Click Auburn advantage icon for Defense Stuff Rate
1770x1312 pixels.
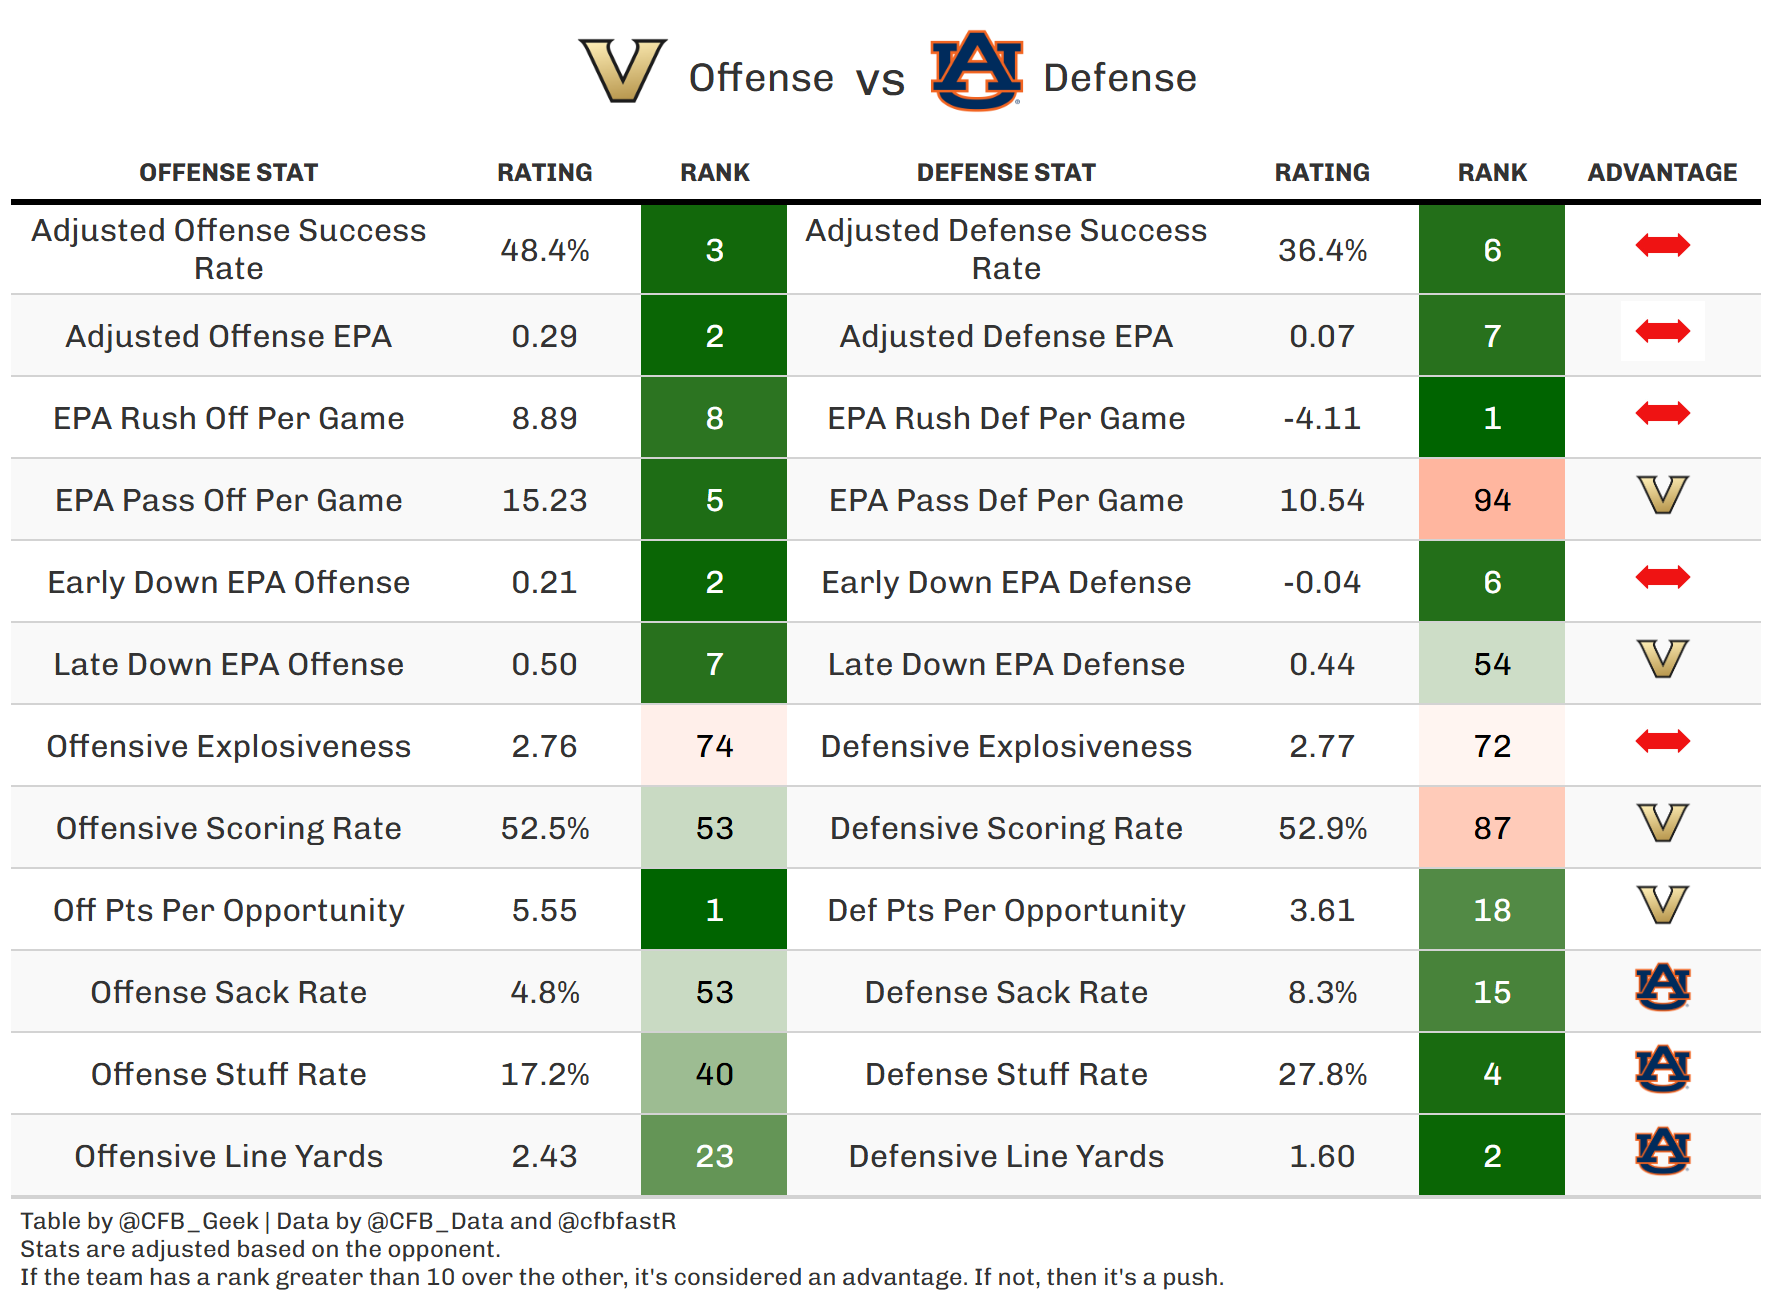[x=1662, y=1069]
